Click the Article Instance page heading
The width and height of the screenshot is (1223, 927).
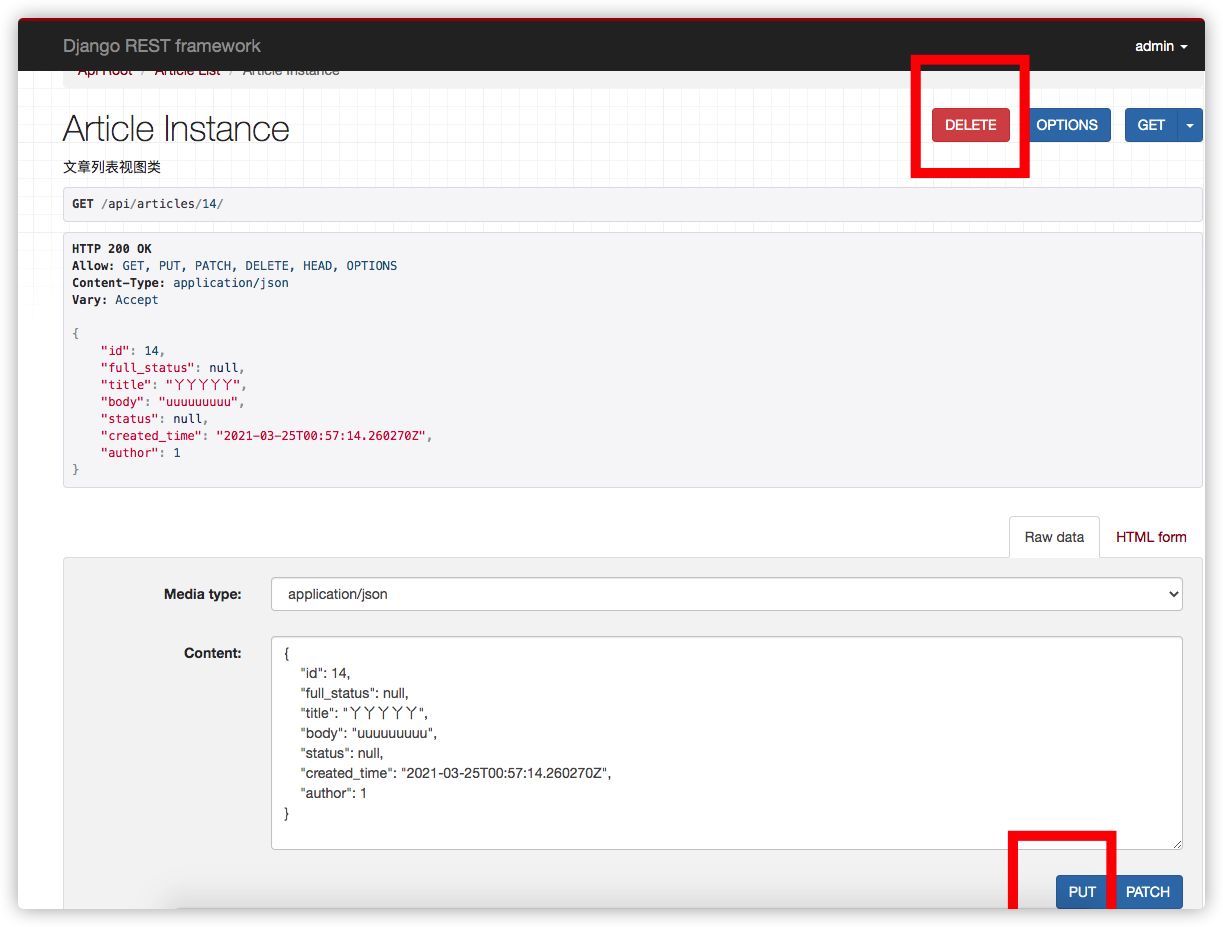(176, 129)
